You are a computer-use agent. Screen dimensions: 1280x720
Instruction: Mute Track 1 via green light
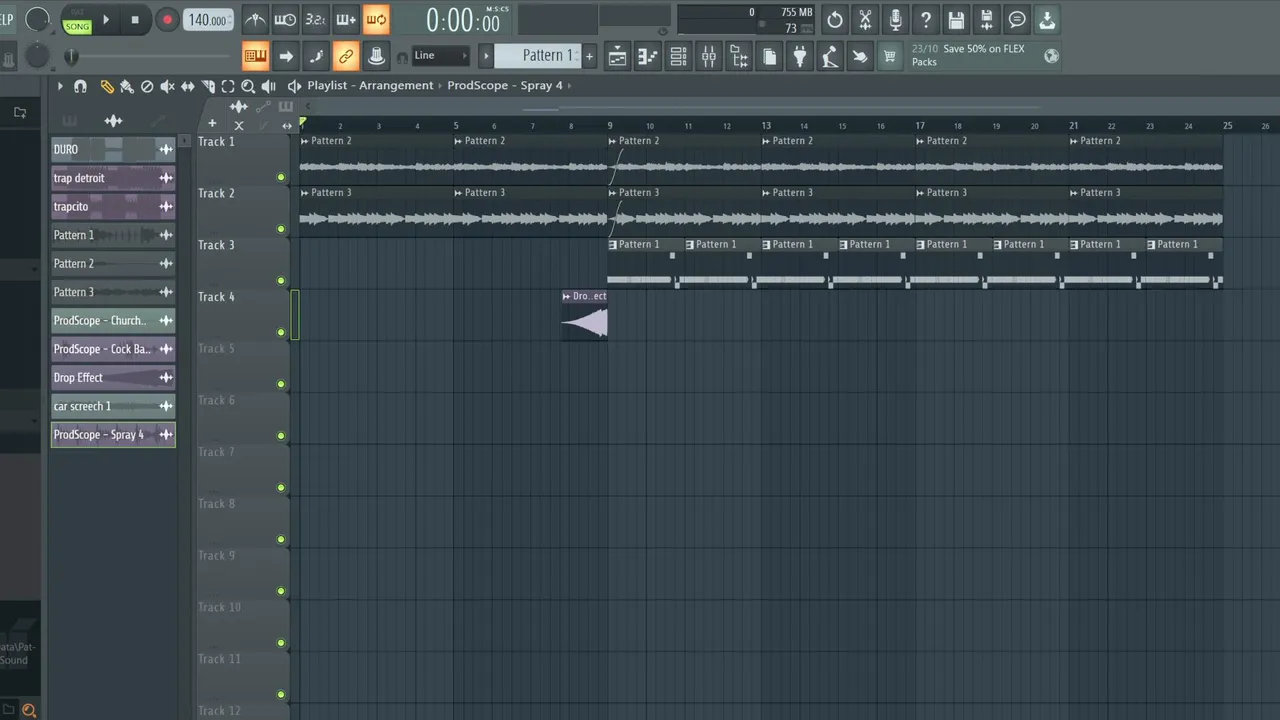(281, 177)
